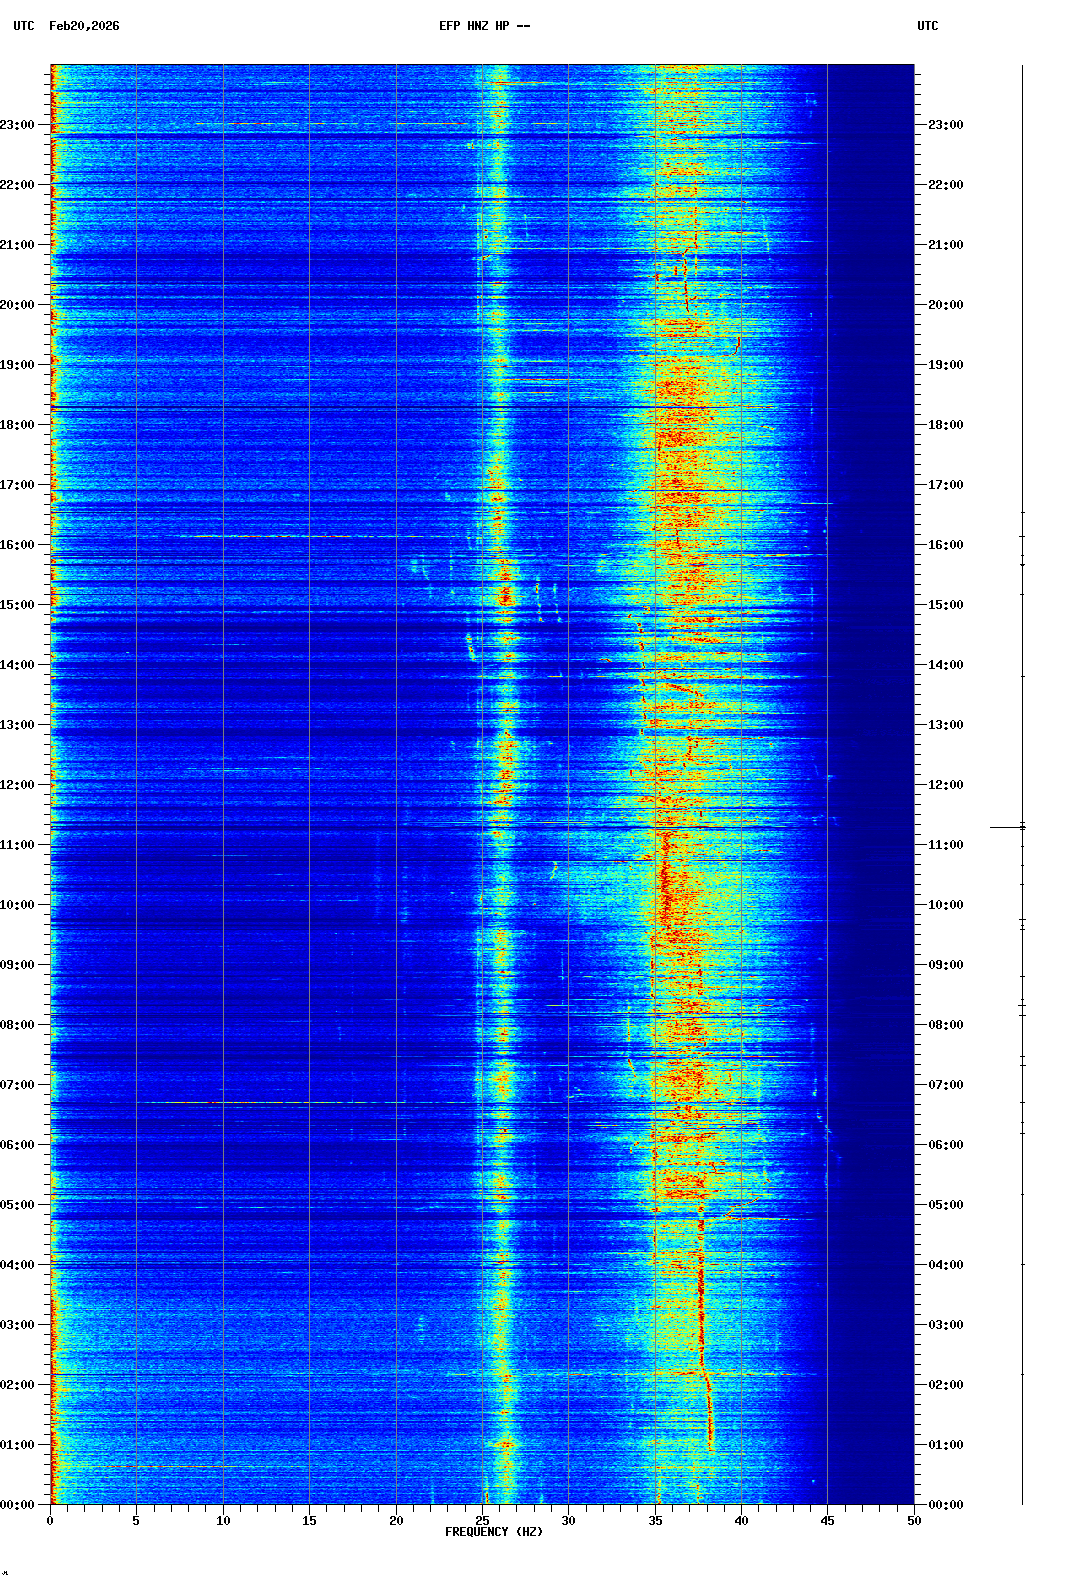The width and height of the screenshot is (1066, 1584).
Task: Click the UTC label above the right time axis
Action: [927, 26]
